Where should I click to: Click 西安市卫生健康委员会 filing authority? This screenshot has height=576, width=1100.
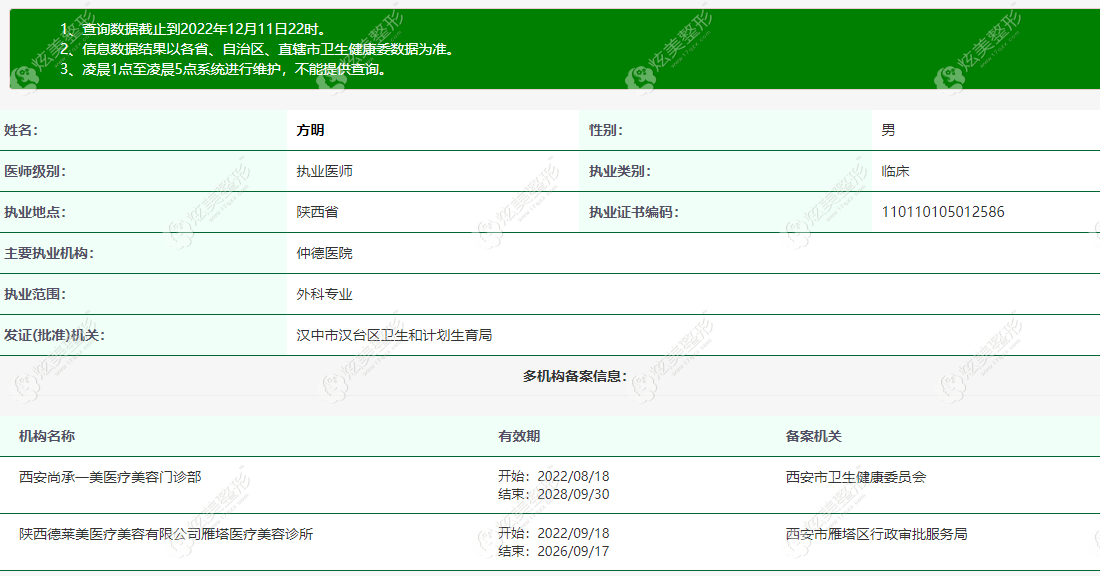point(856,477)
